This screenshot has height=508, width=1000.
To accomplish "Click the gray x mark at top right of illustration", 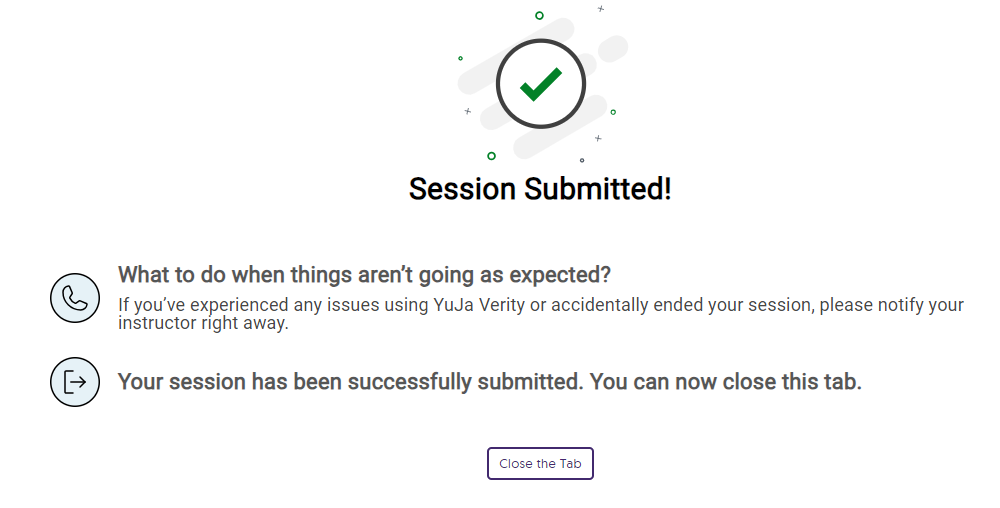I will click(601, 9).
